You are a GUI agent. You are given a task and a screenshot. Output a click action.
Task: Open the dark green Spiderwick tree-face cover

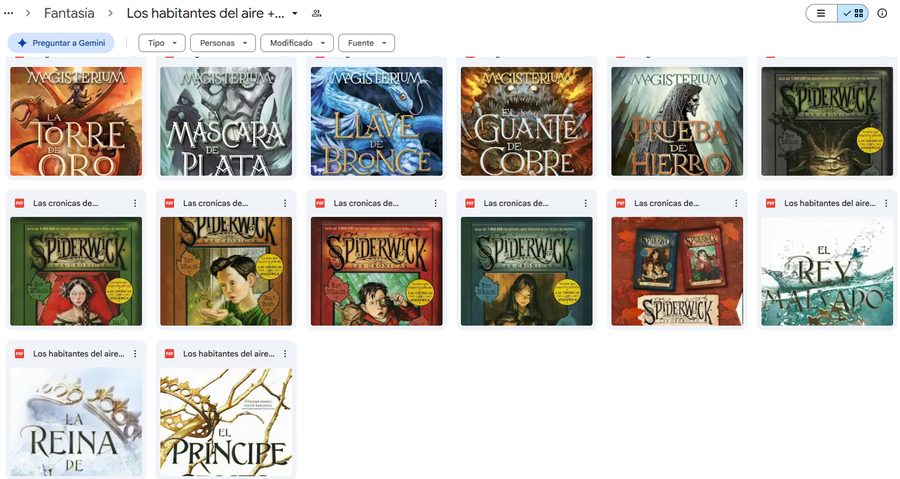(x=827, y=121)
